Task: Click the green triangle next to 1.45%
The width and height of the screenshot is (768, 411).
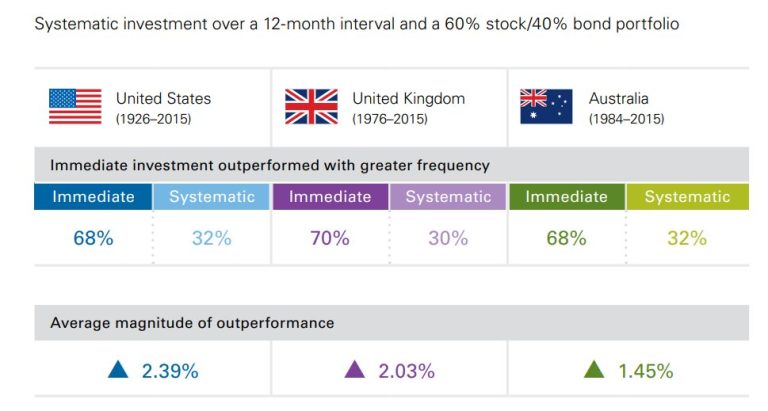Action: pos(594,370)
